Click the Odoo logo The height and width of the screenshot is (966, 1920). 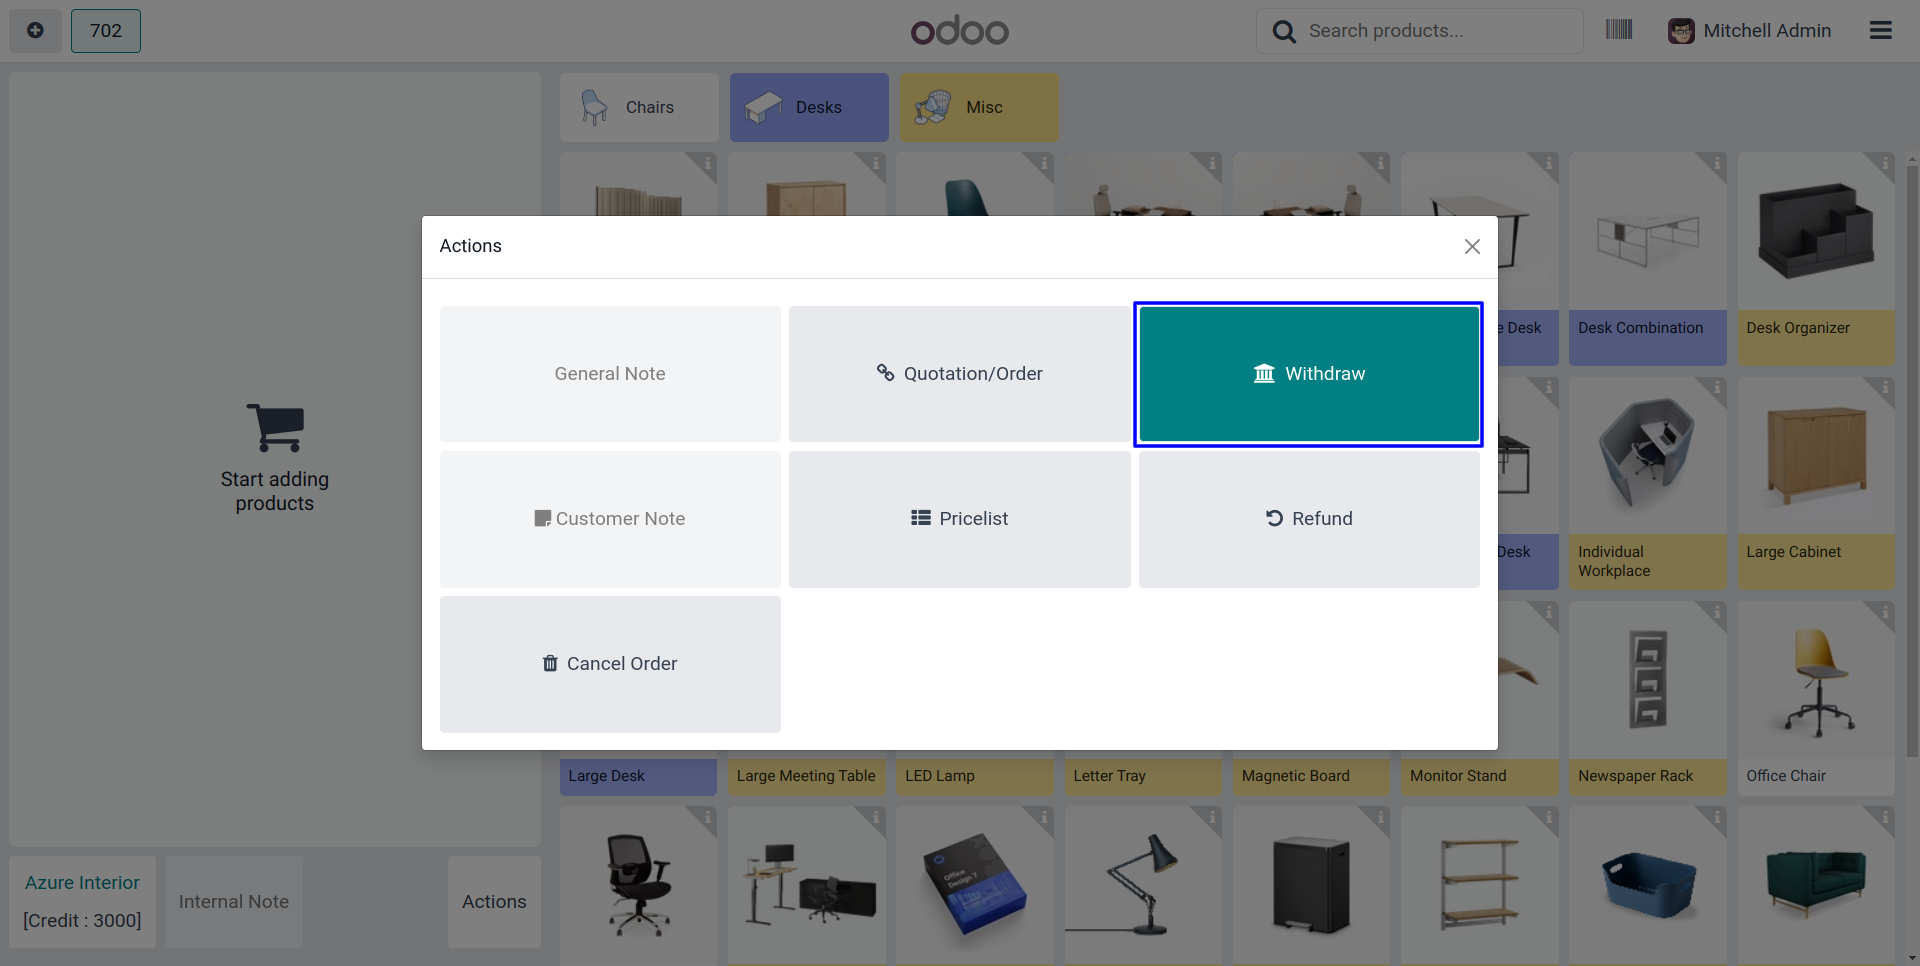(959, 31)
